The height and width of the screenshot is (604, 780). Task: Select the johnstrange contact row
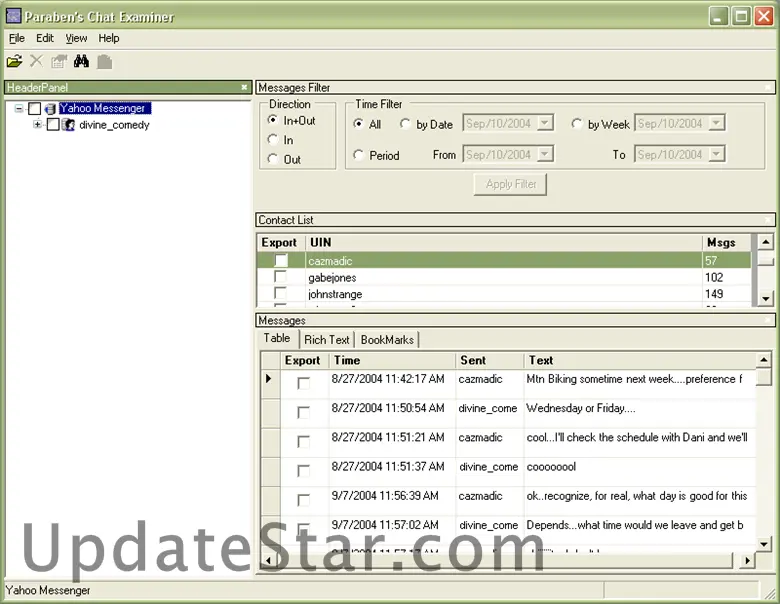coord(504,294)
